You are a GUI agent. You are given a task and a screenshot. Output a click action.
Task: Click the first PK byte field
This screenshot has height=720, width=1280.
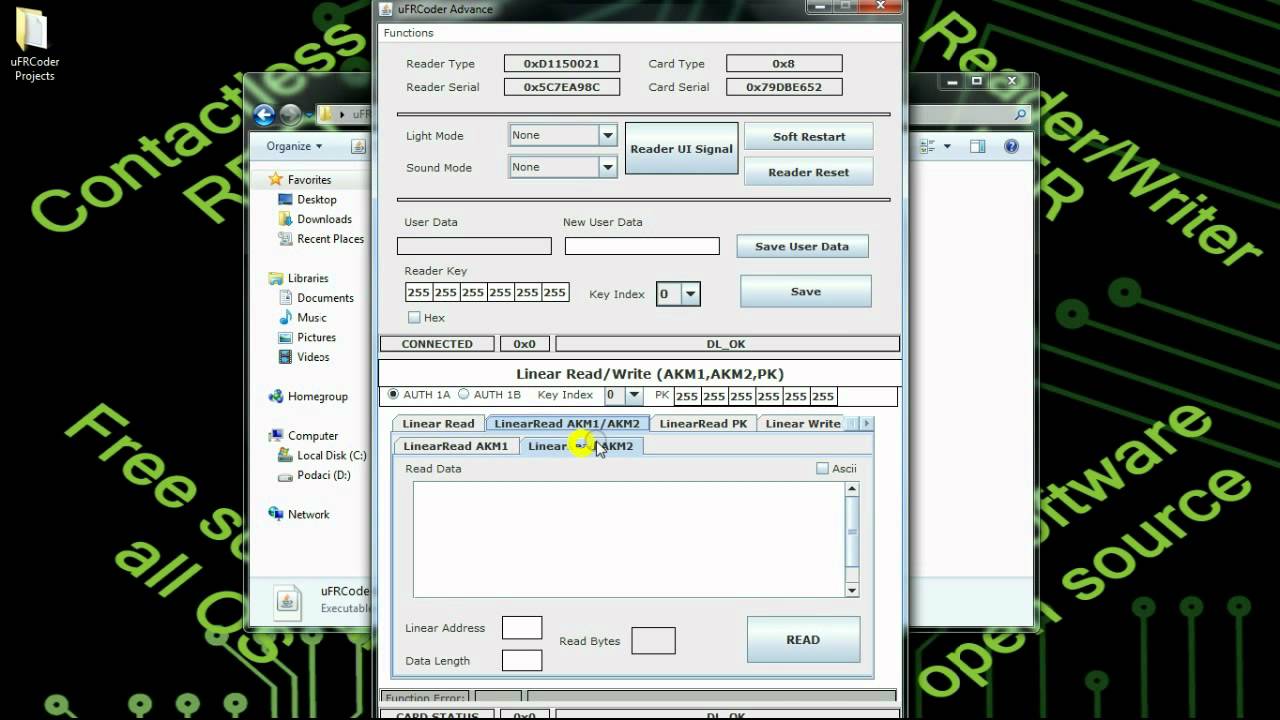pos(687,396)
